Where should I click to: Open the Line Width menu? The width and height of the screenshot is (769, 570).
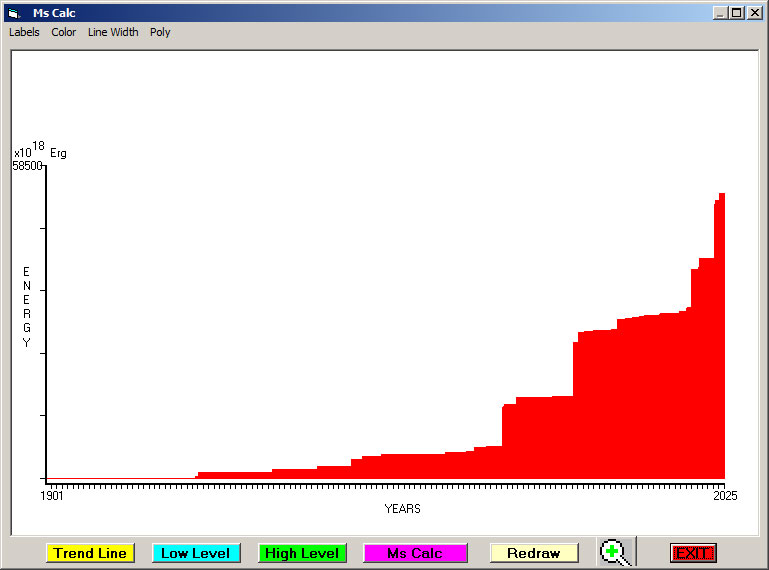tap(113, 32)
